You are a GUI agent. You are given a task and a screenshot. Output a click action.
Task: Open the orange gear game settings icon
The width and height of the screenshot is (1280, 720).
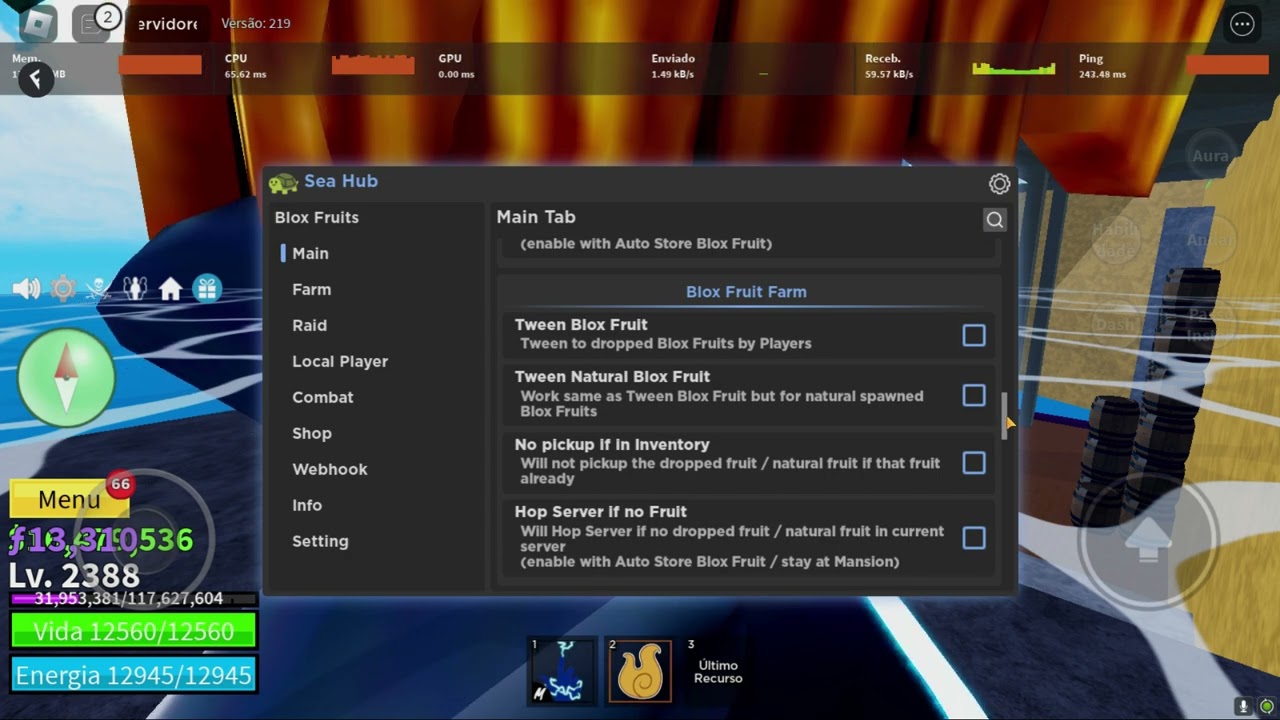(63, 289)
